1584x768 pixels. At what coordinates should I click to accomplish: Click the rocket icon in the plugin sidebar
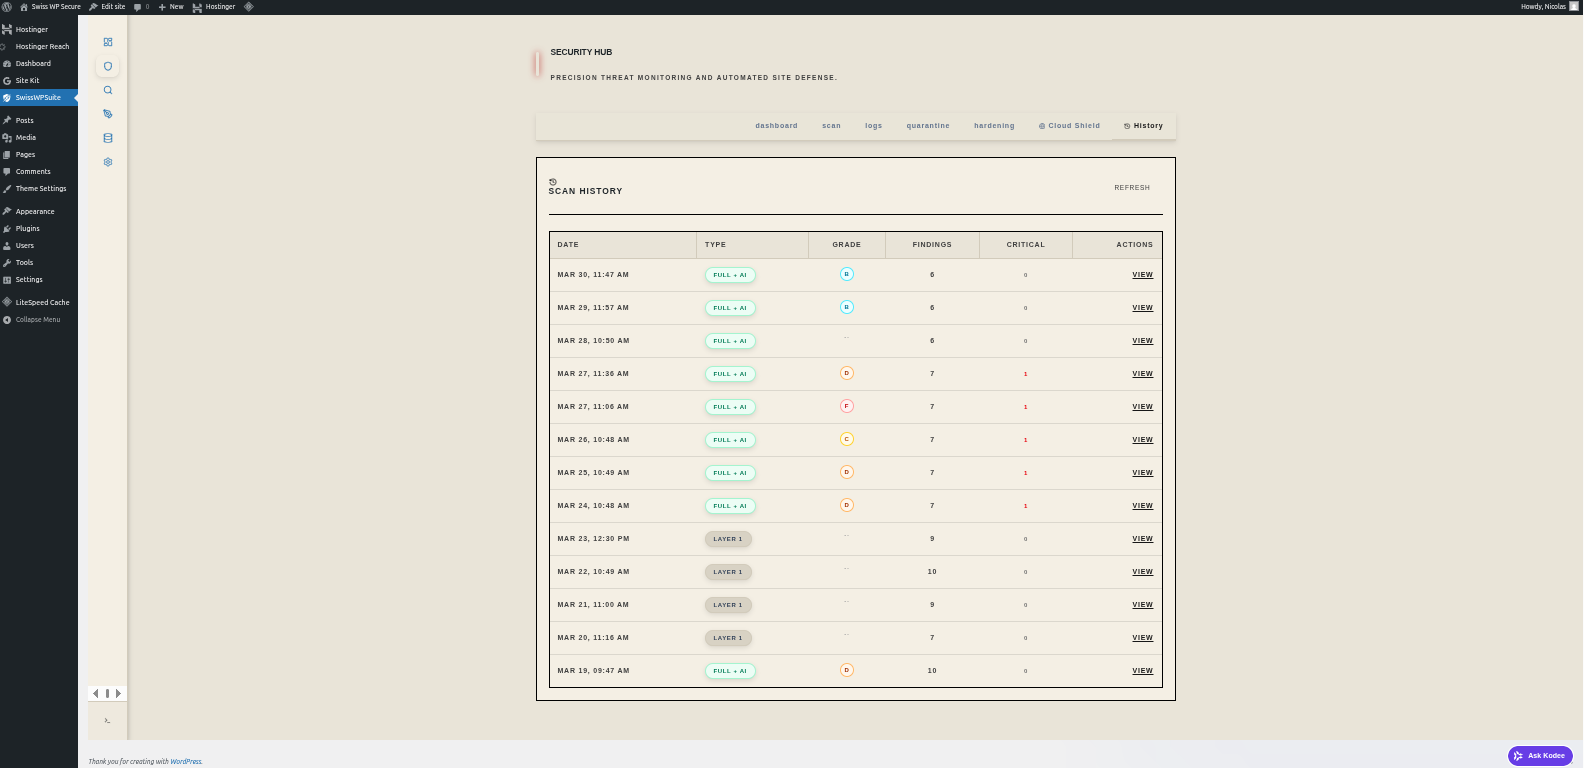coord(108,114)
